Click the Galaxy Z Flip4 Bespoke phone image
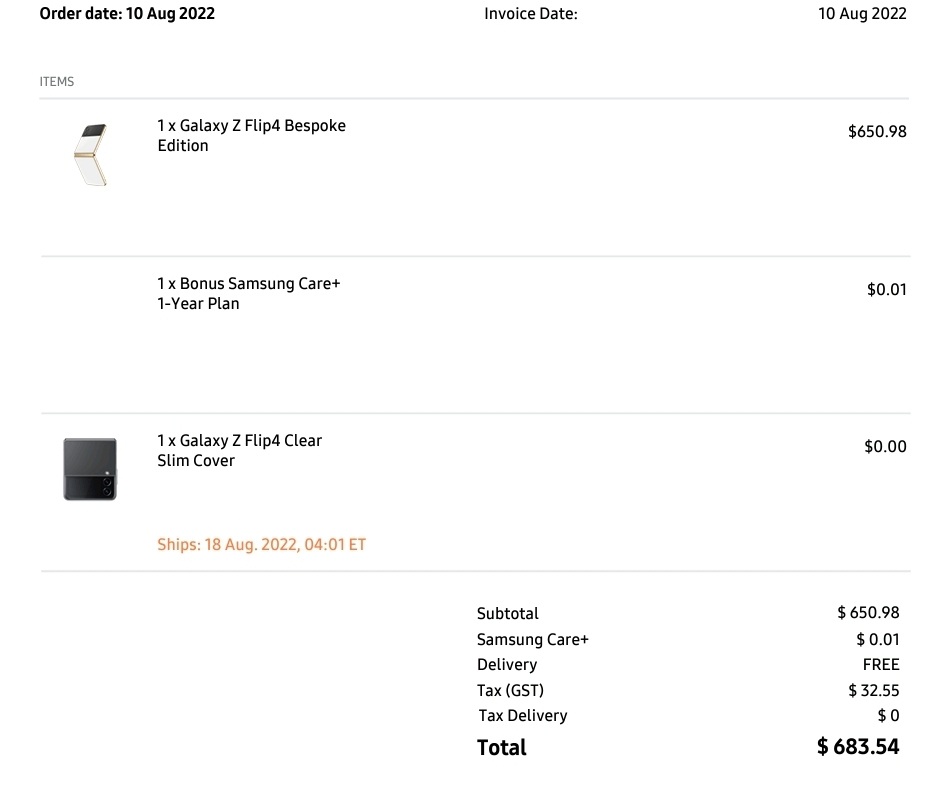Viewport: 952px width, 796px height. 91,155
